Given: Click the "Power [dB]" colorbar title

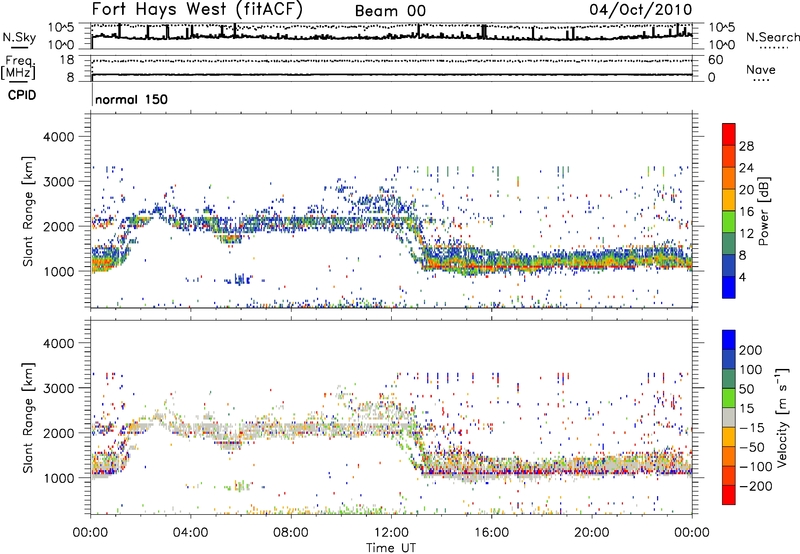Looking at the screenshot, I should 764,211.
